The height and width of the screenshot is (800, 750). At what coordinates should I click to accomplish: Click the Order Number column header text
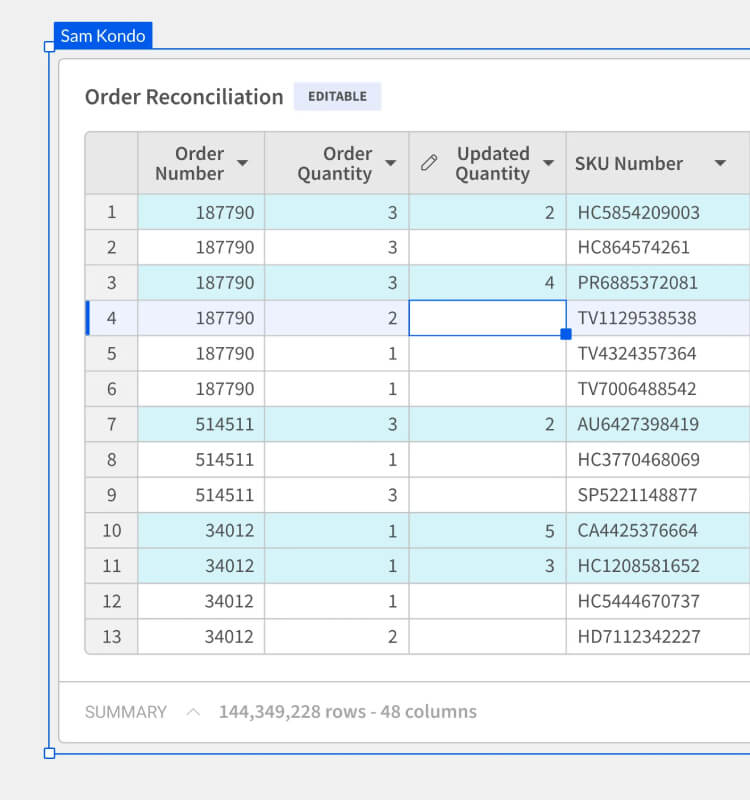[x=190, y=163]
